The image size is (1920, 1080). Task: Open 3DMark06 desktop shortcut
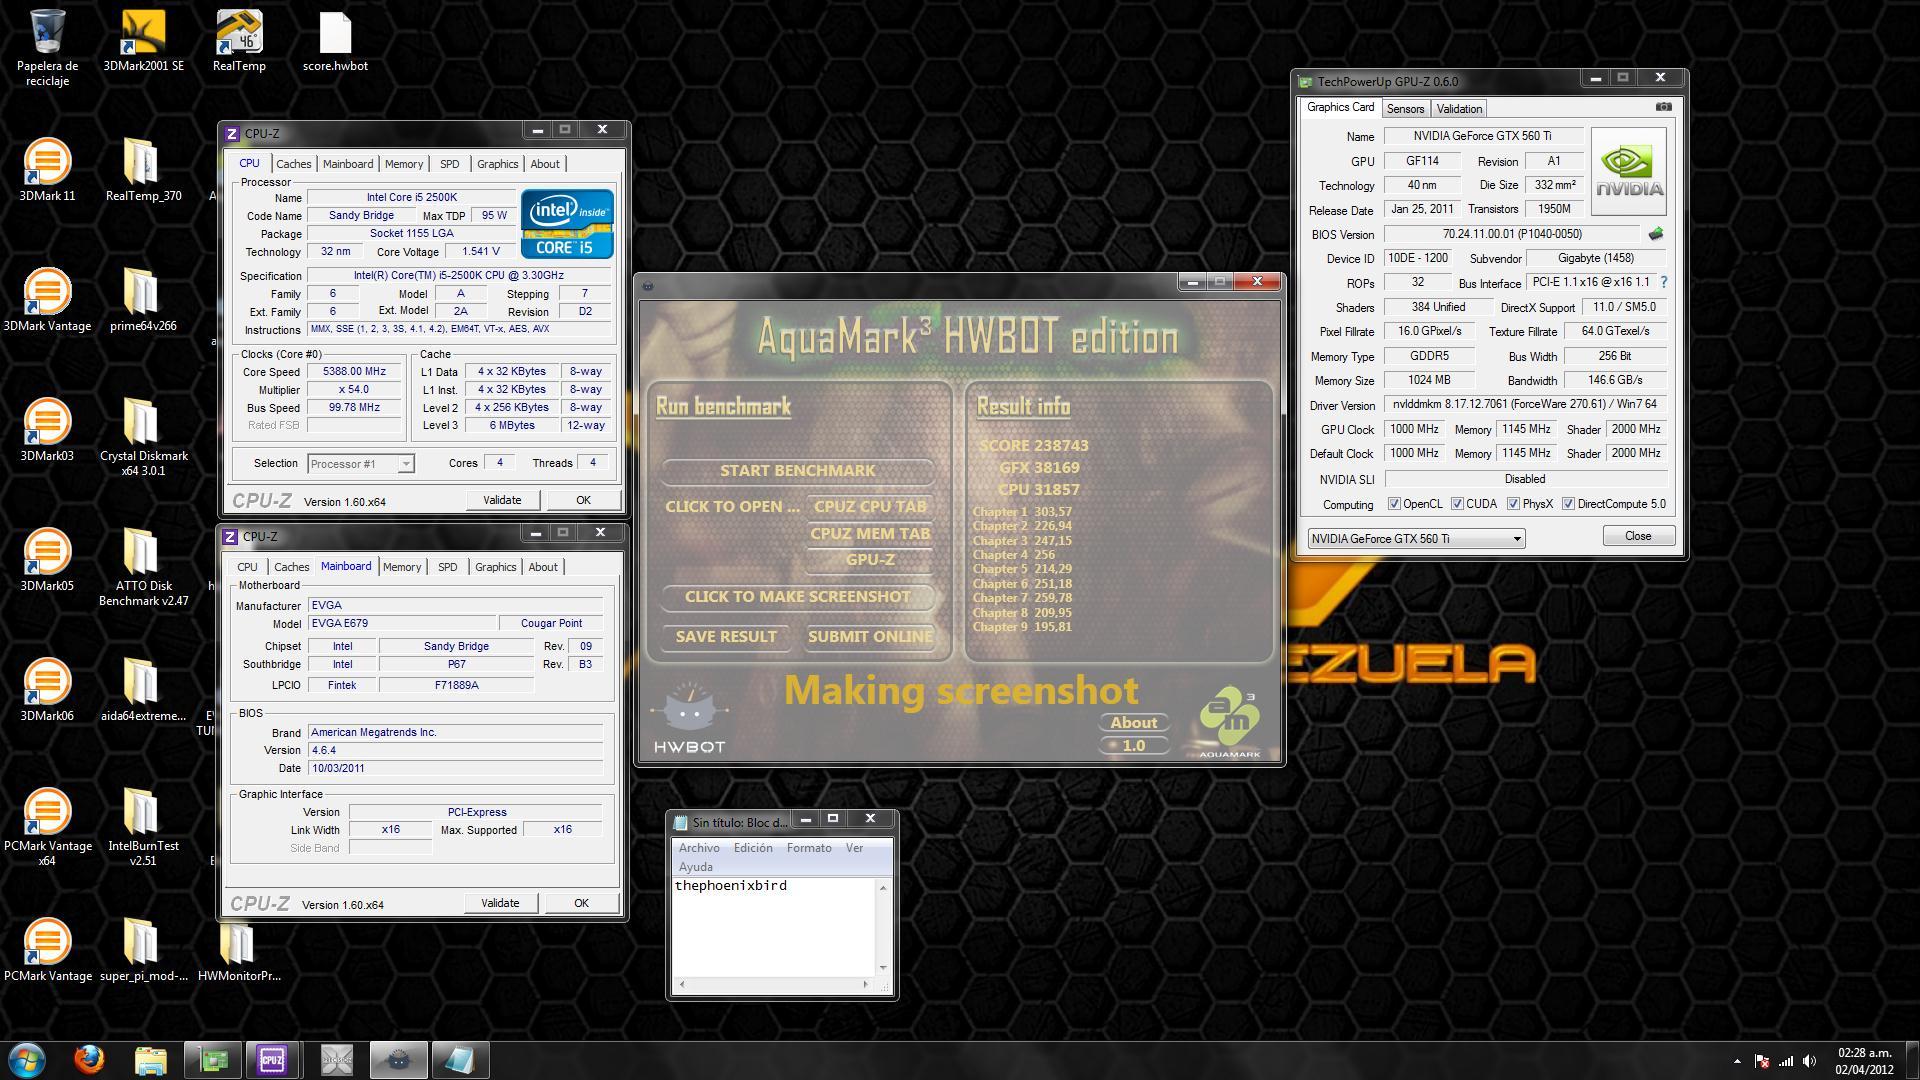pos(47,690)
